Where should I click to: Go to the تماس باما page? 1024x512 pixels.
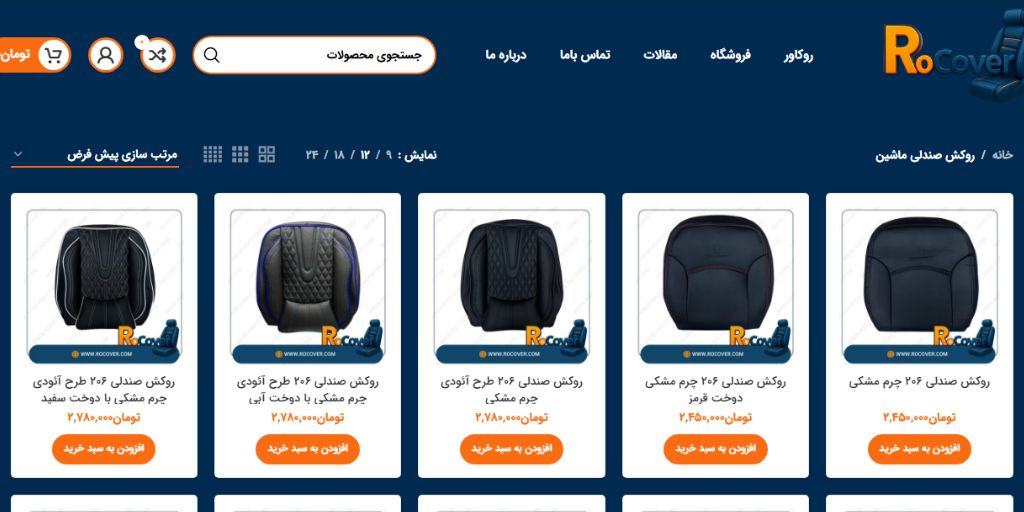coord(585,55)
